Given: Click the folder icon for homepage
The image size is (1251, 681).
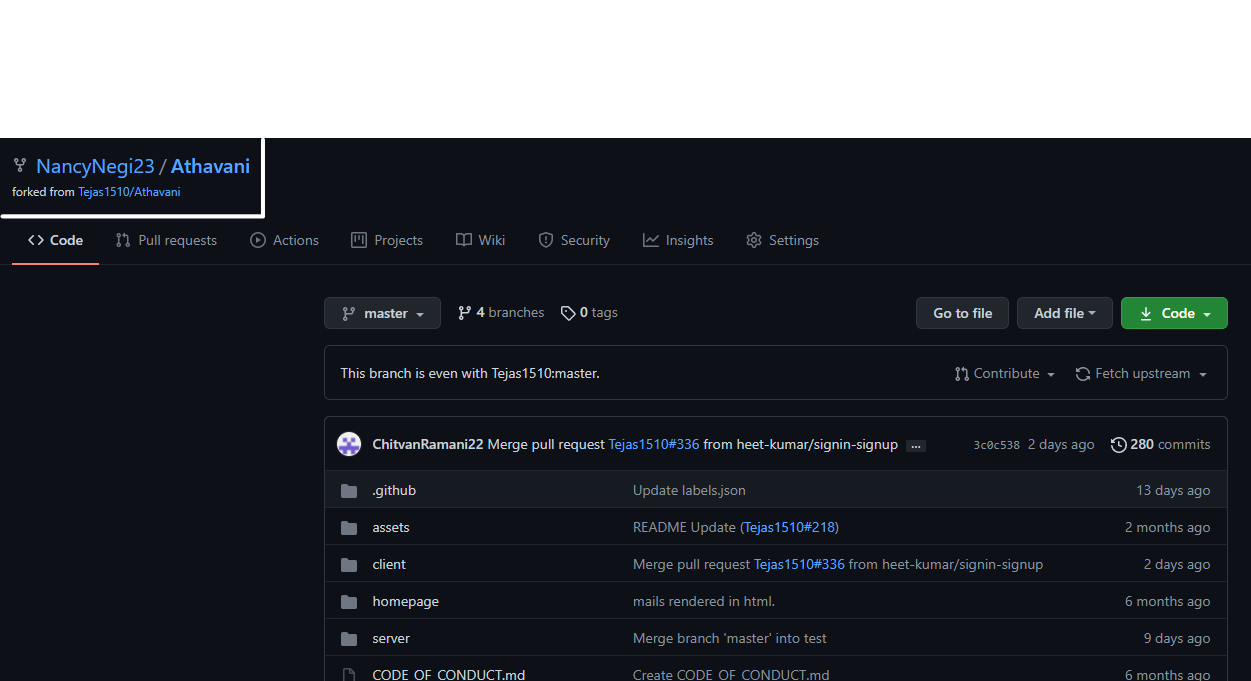Looking at the screenshot, I should tap(349, 602).
